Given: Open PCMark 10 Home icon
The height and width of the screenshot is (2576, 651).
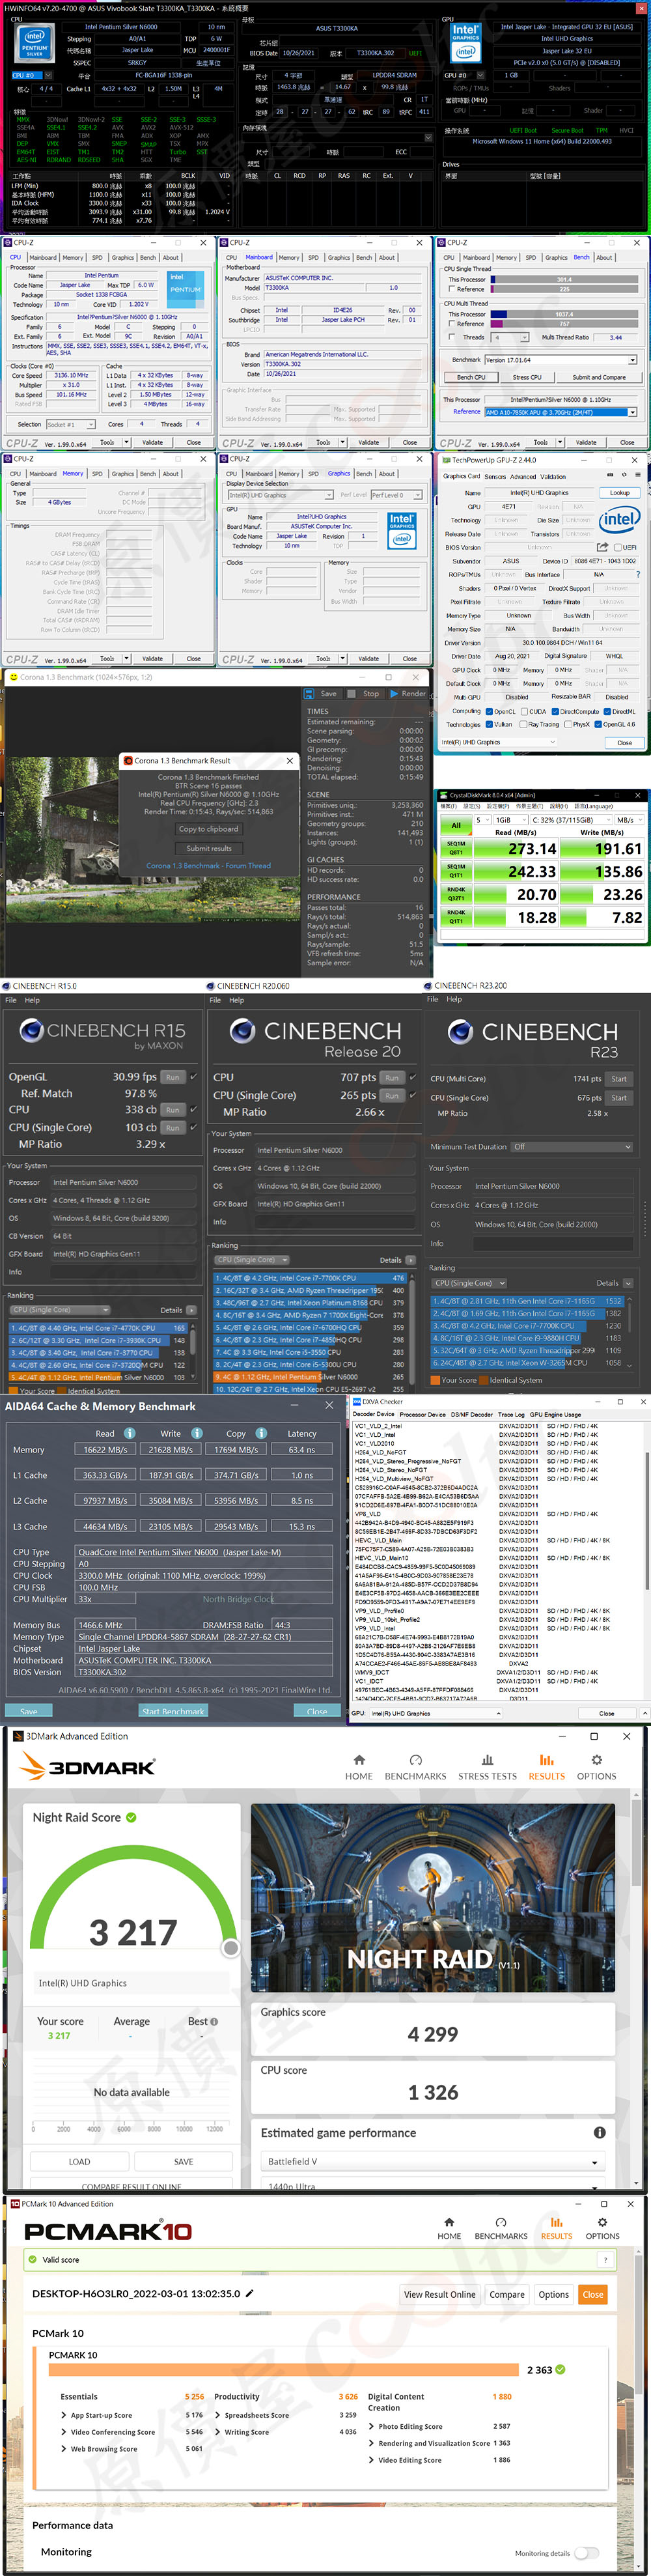Looking at the screenshot, I should (449, 2221).
